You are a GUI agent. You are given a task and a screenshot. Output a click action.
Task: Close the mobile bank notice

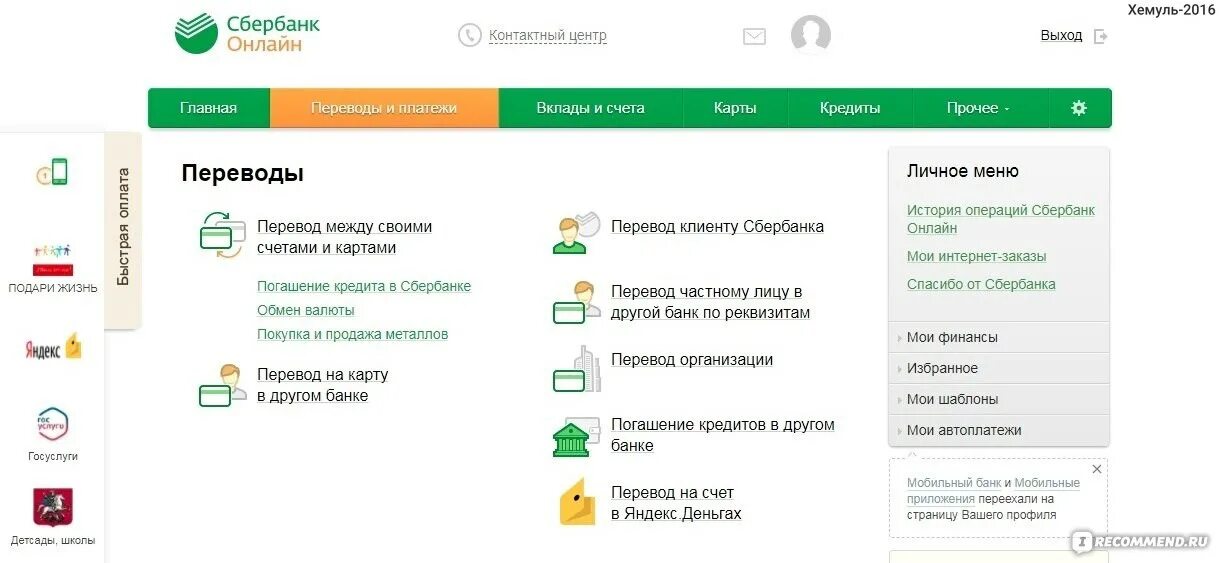(1097, 469)
